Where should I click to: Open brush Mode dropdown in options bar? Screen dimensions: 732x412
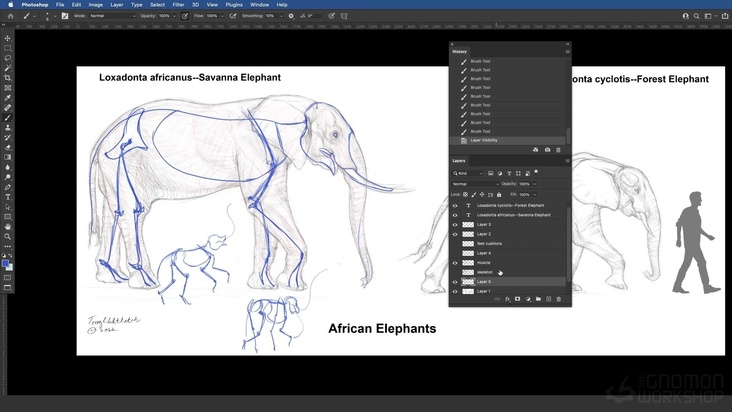point(112,16)
